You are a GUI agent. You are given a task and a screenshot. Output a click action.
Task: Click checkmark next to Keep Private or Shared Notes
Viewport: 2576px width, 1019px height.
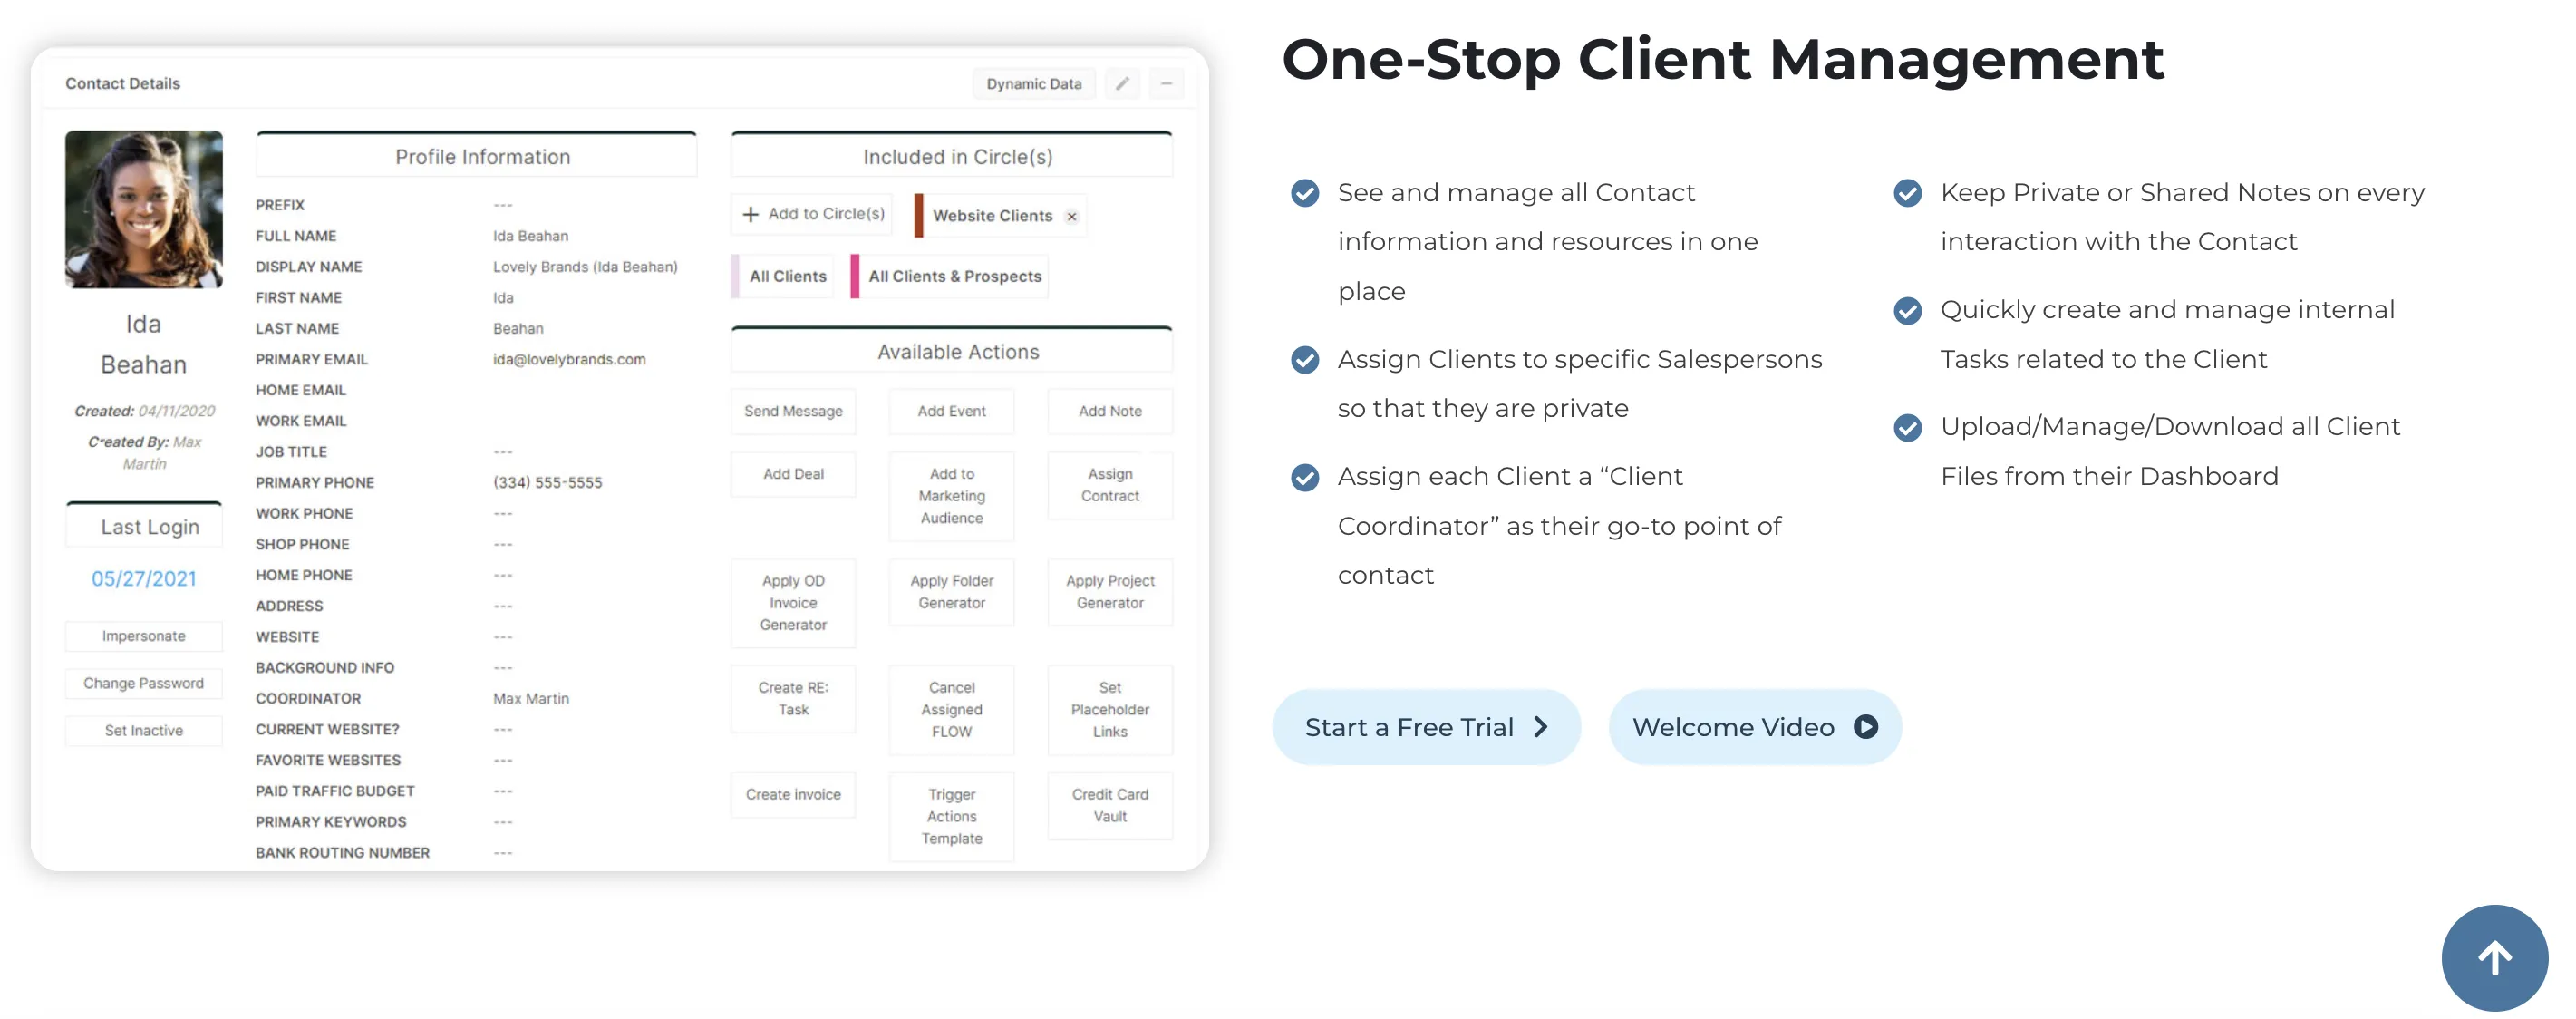pos(1907,193)
